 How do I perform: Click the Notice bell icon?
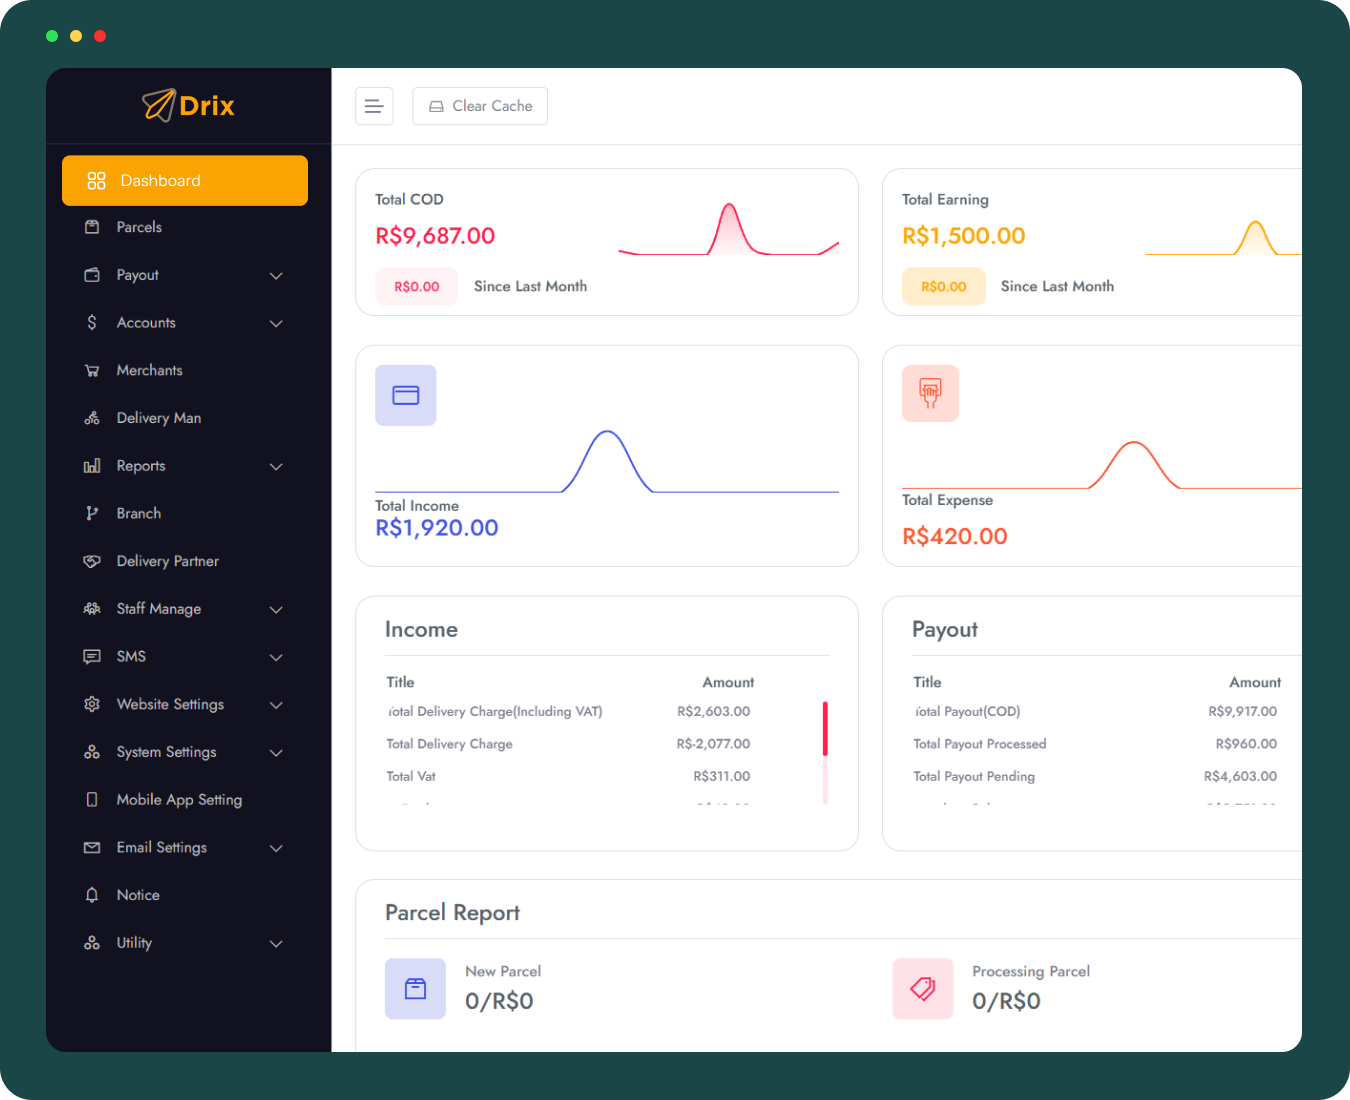(x=92, y=895)
